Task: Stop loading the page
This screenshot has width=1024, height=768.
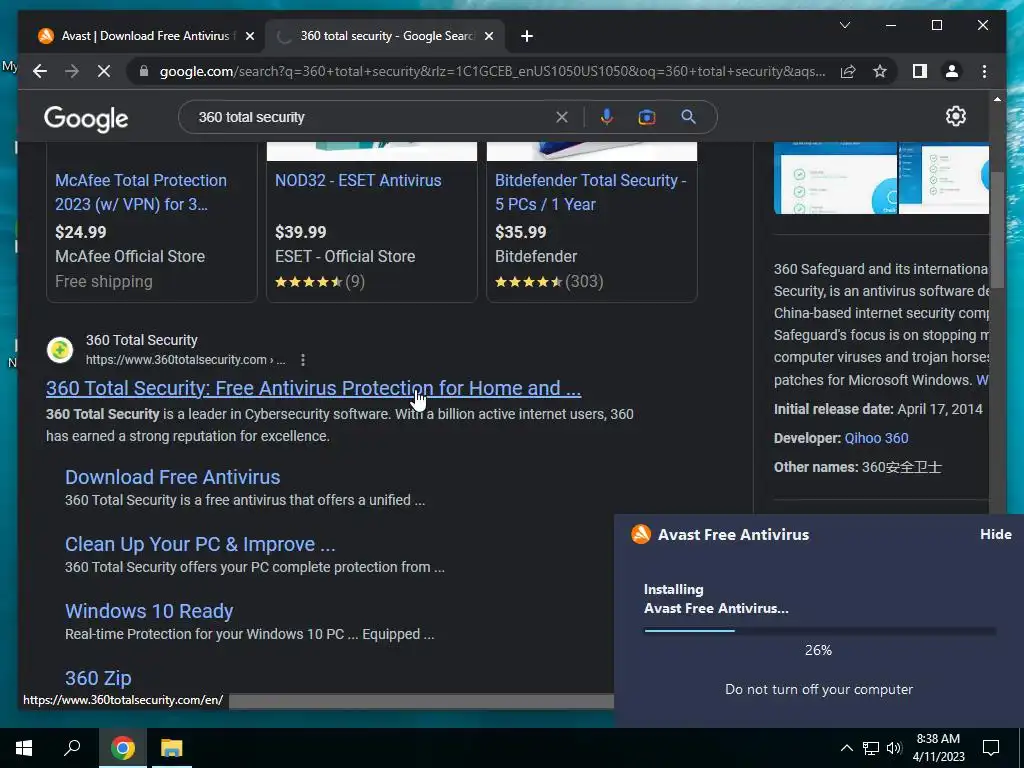Action: click(x=104, y=71)
